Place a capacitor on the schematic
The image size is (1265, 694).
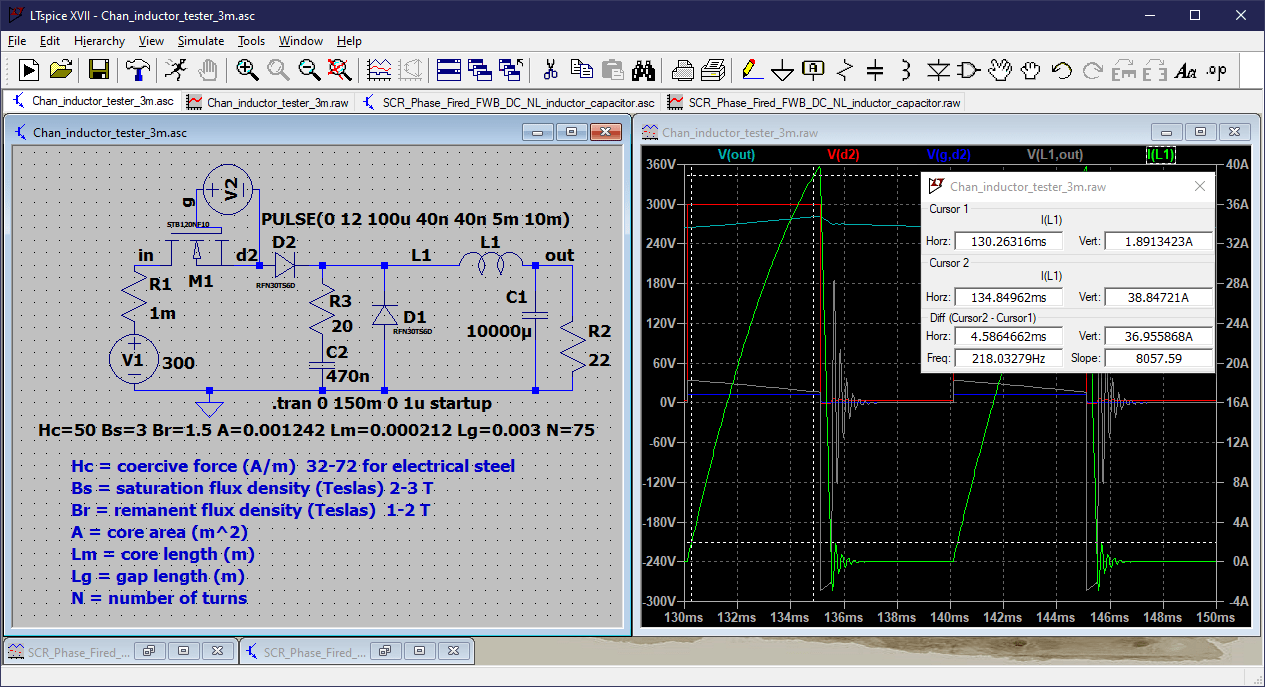tap(875, 71)
